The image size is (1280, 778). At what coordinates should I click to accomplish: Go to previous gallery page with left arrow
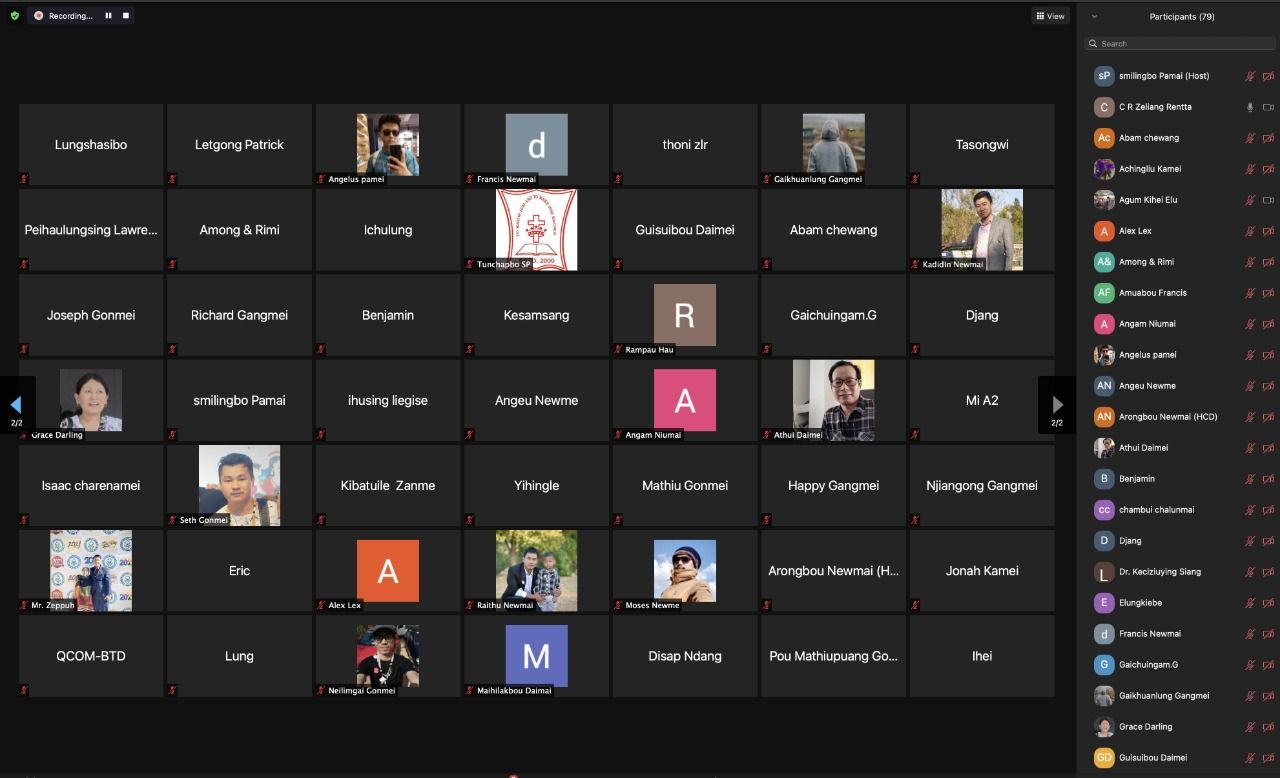[16, 405]
